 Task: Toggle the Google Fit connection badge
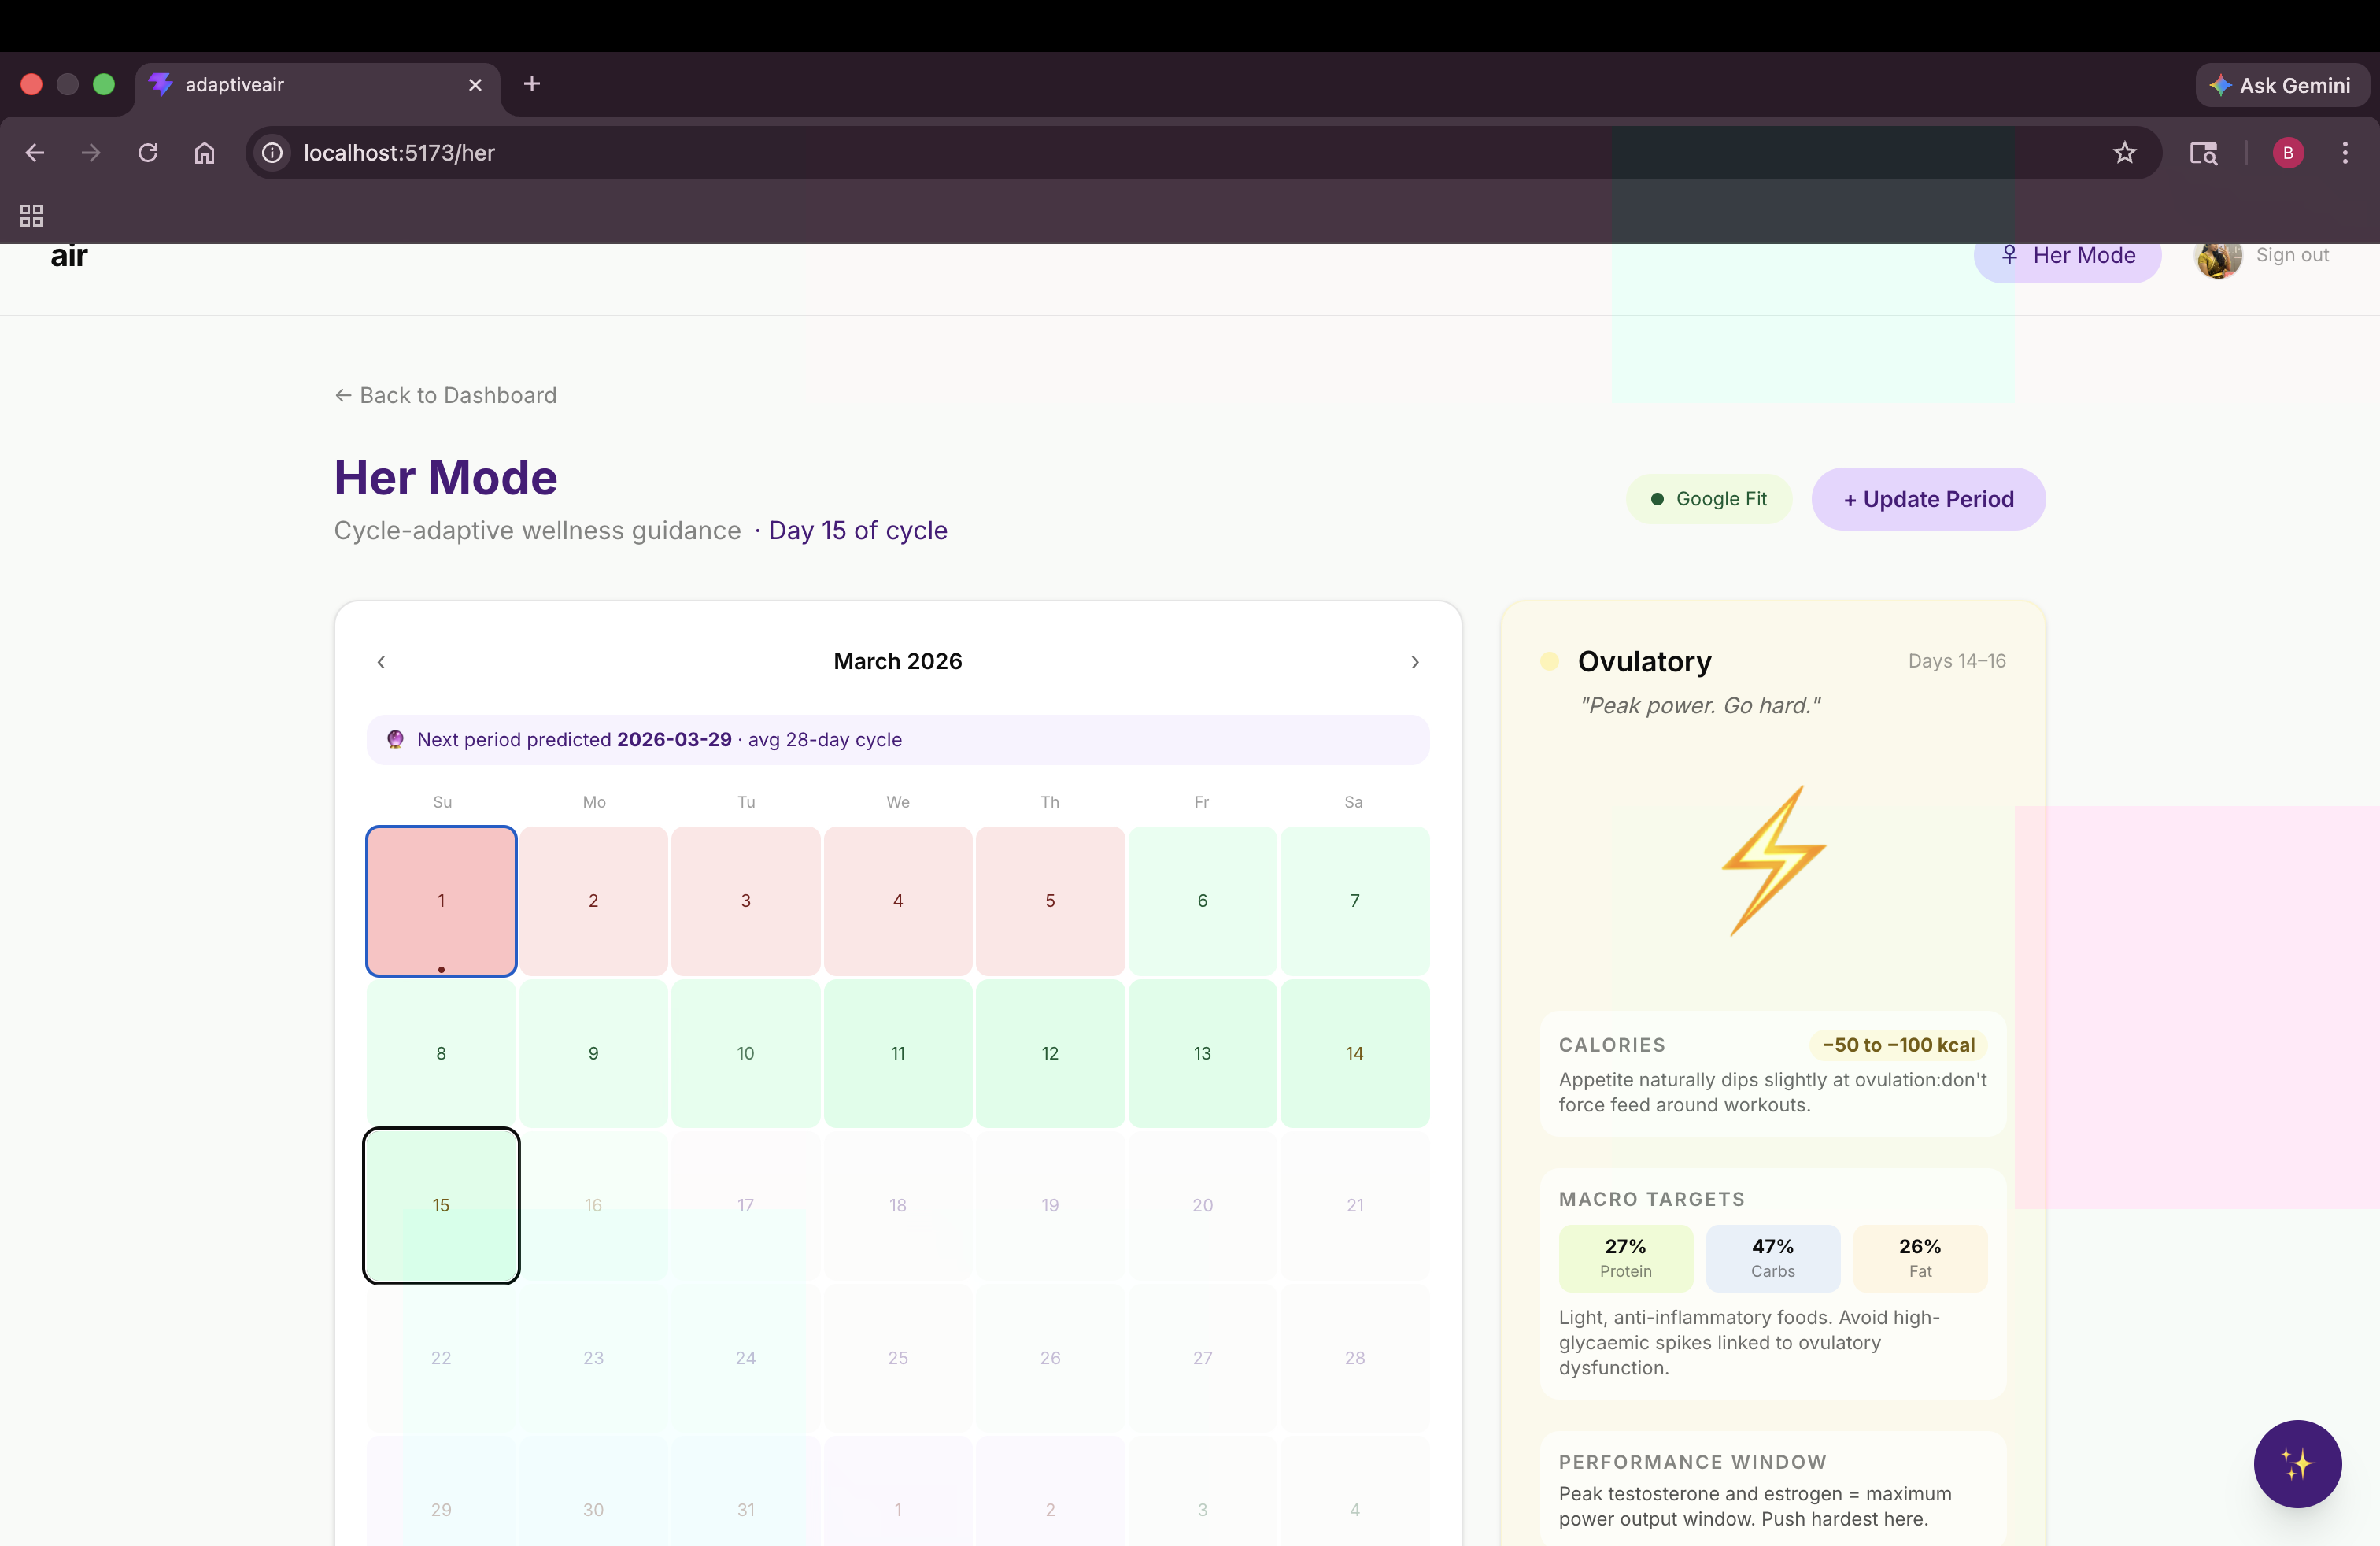pyautogui.click(x=1708, y=499)
